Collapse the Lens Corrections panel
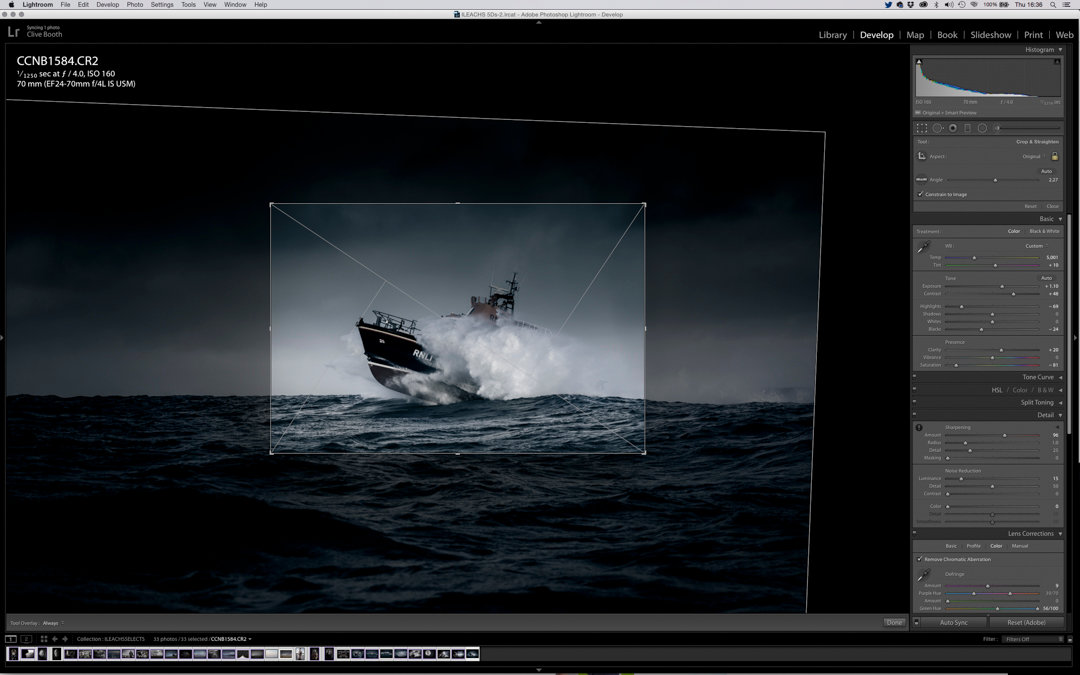 click(x=1060, y=534)
